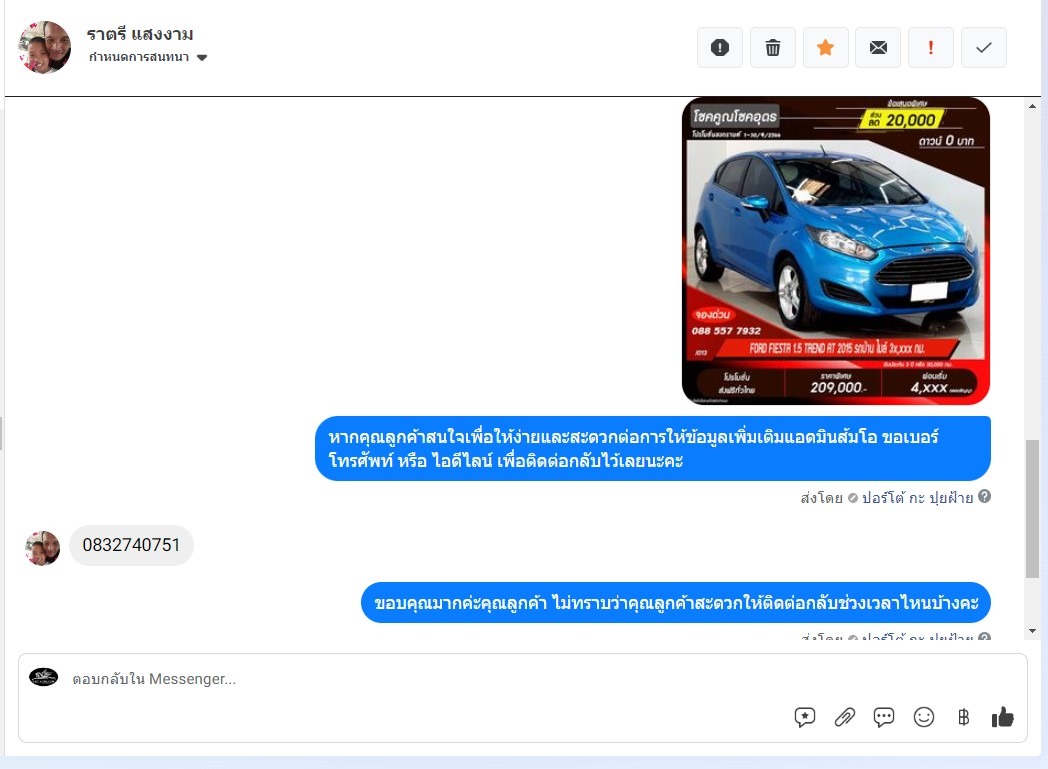Send a thumbs-up like

(1003, 717)
